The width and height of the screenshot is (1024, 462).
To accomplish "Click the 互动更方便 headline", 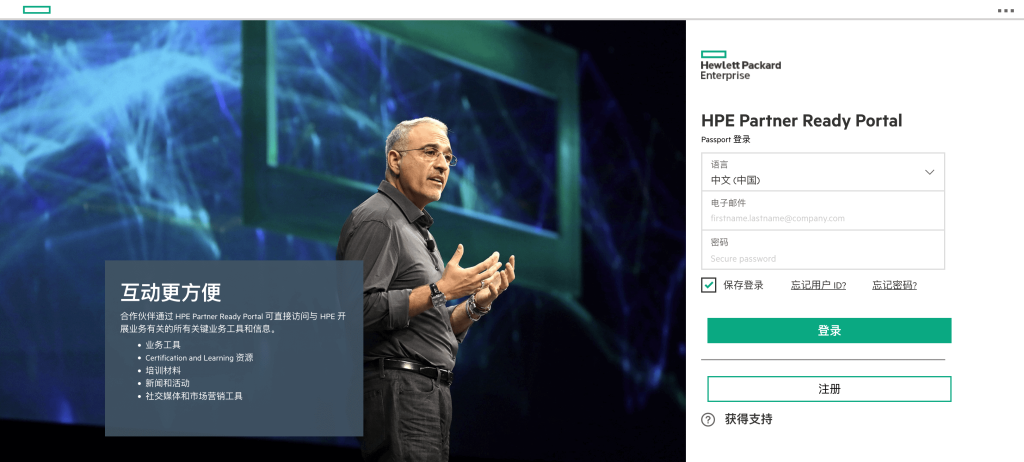I will click(x=170, y=292).
